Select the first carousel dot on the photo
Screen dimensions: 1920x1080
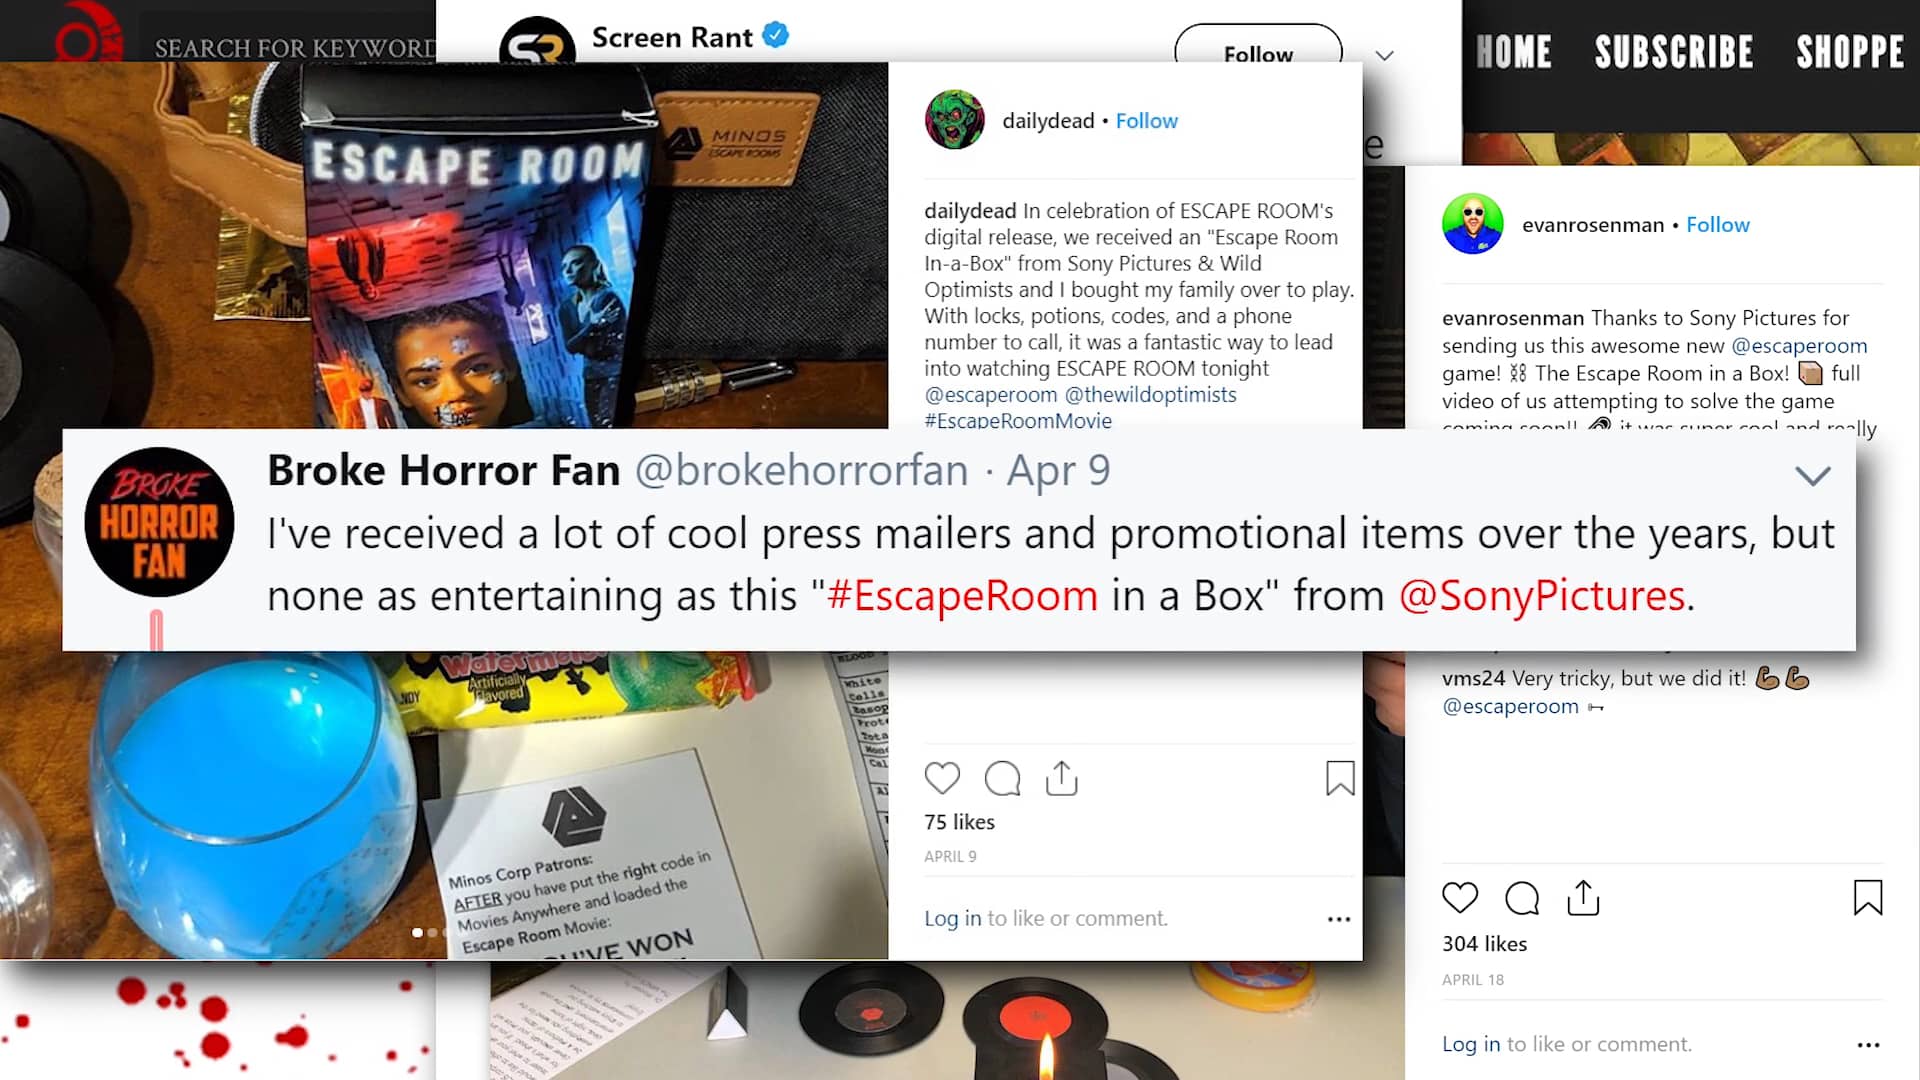417,932
